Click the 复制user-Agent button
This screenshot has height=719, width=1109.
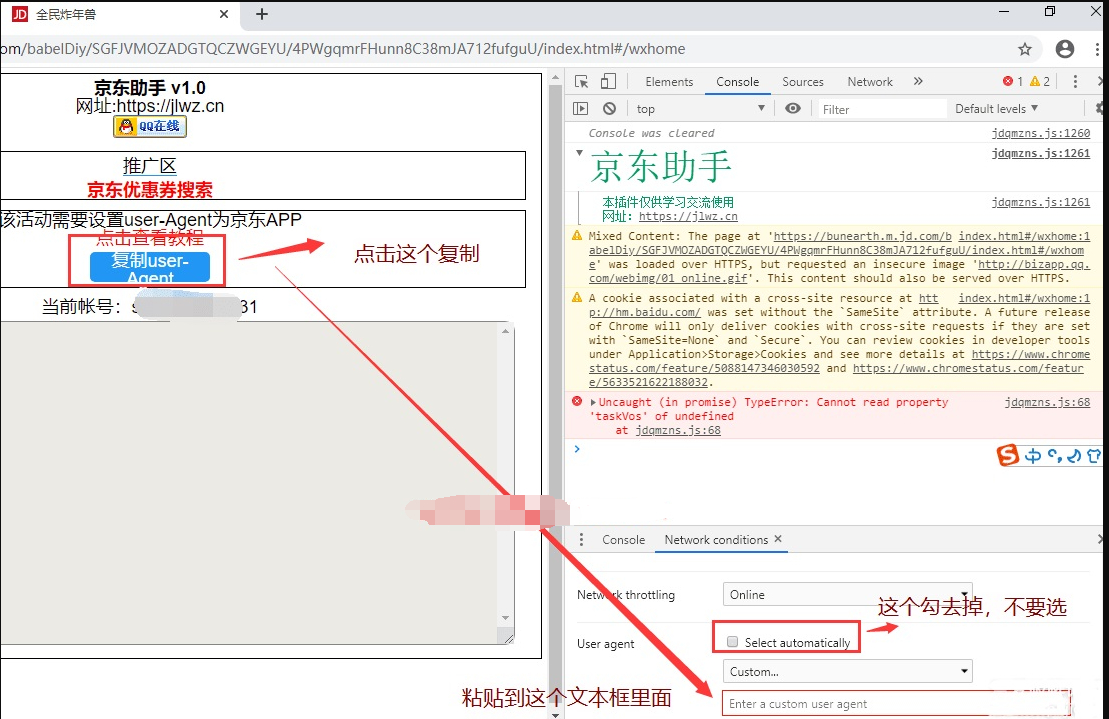pyautogui.click(x=150, y=267)
